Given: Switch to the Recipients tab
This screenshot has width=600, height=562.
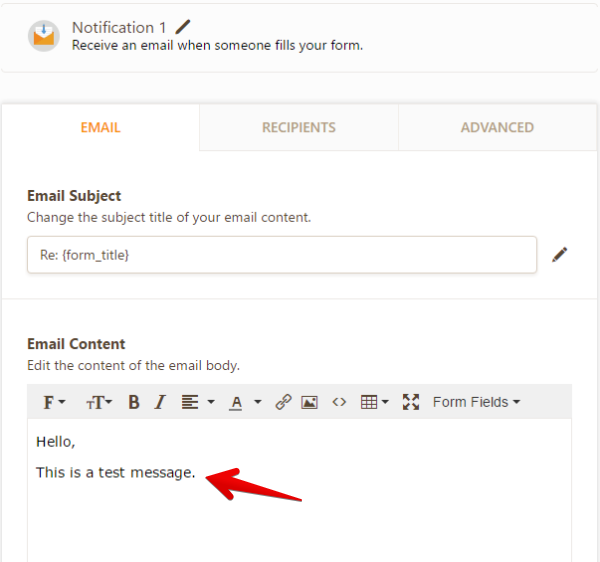Looking at the screenshot, I should point(298,127).
